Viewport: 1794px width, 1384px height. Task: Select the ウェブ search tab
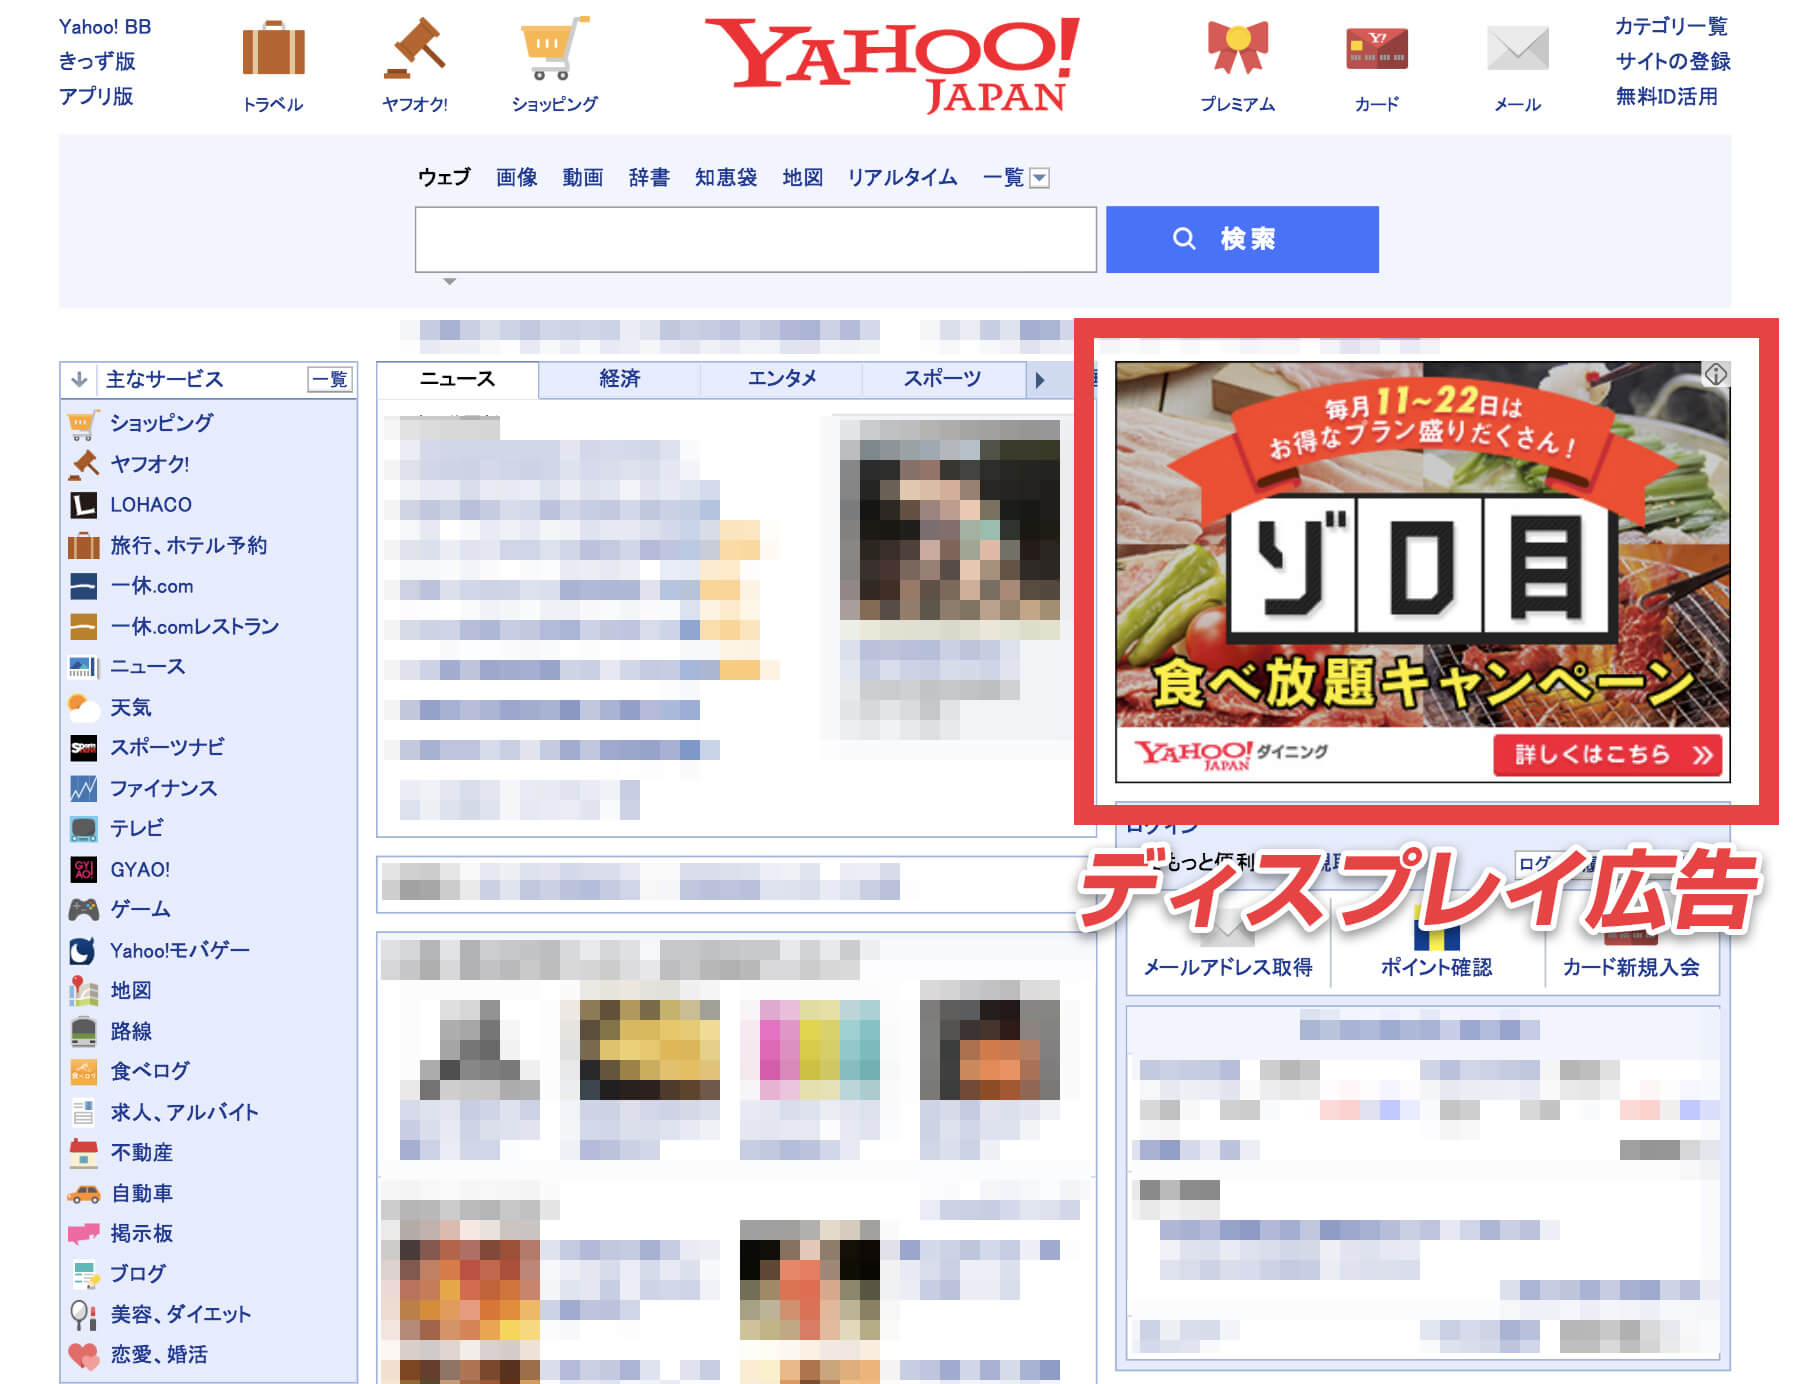coord(444,177)
